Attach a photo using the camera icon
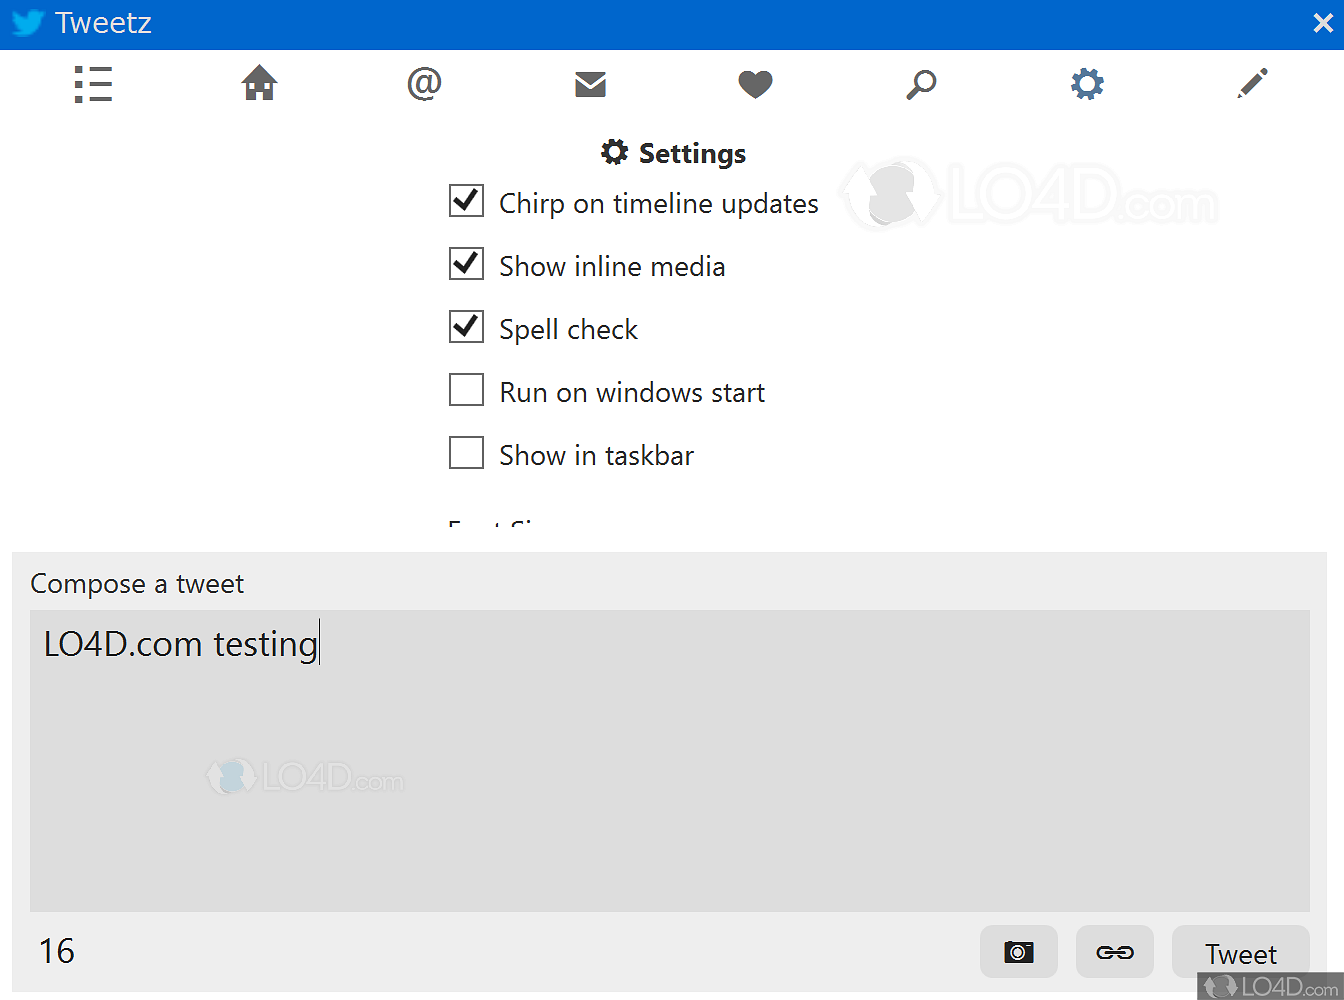Screen dimensions: 1344x1000 coord(1019,952)
